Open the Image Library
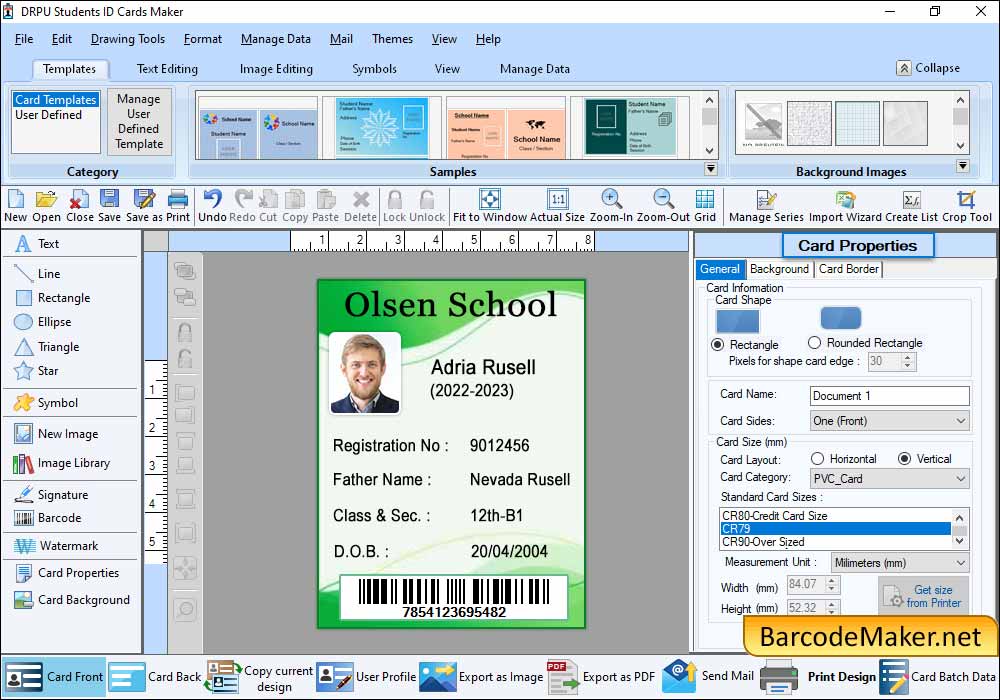The height and width of the screenshot is (700, 1000). pos(62,463)
